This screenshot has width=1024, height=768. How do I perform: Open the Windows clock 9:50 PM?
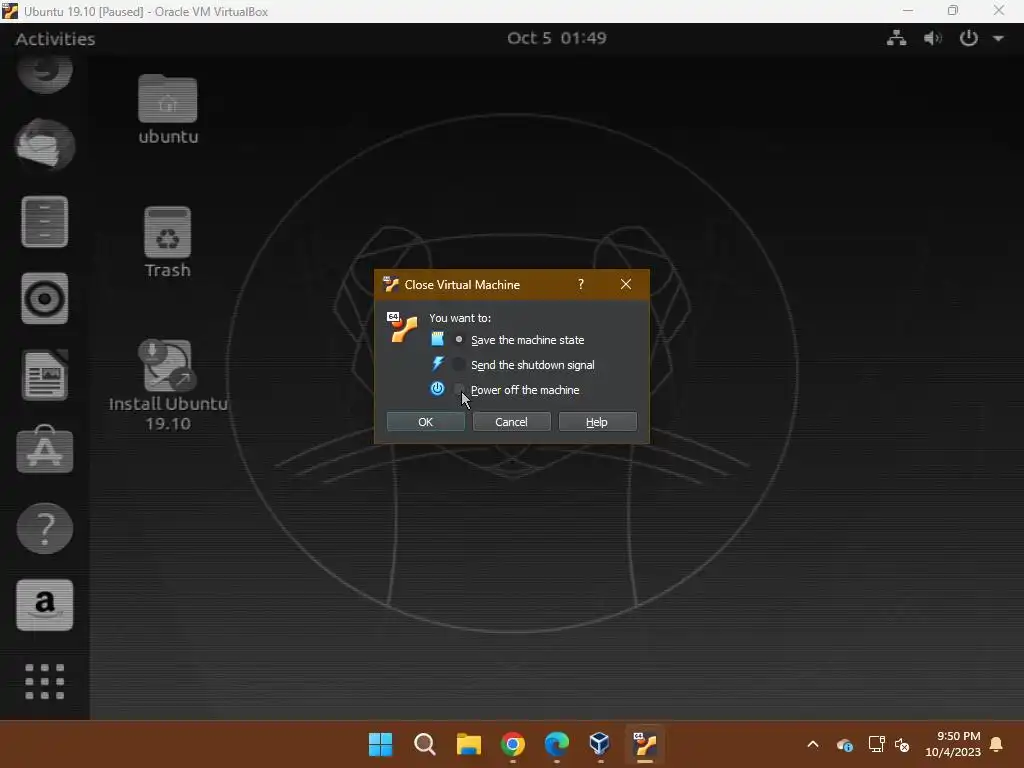pyautogui.click(x=953, y=744)
